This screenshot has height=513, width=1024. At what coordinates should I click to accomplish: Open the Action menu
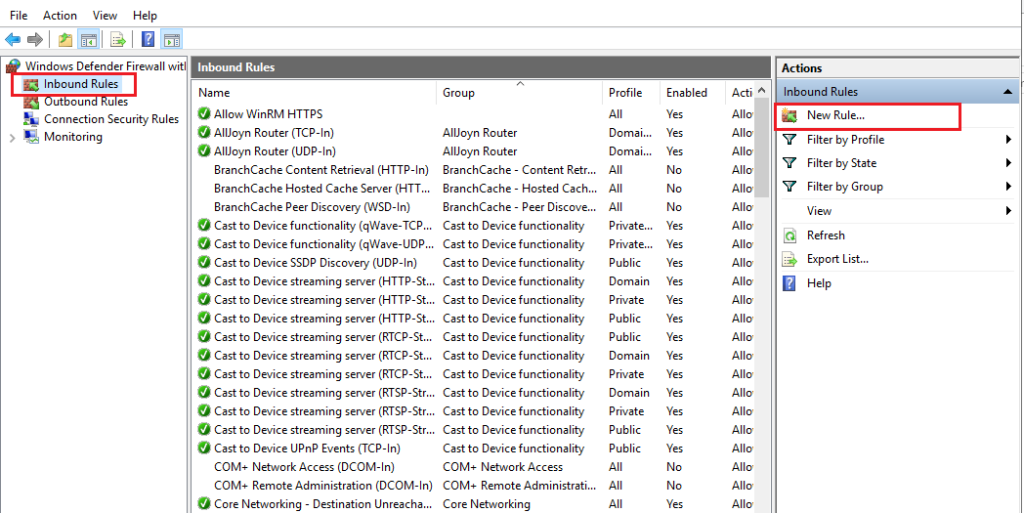click(60, 15)
